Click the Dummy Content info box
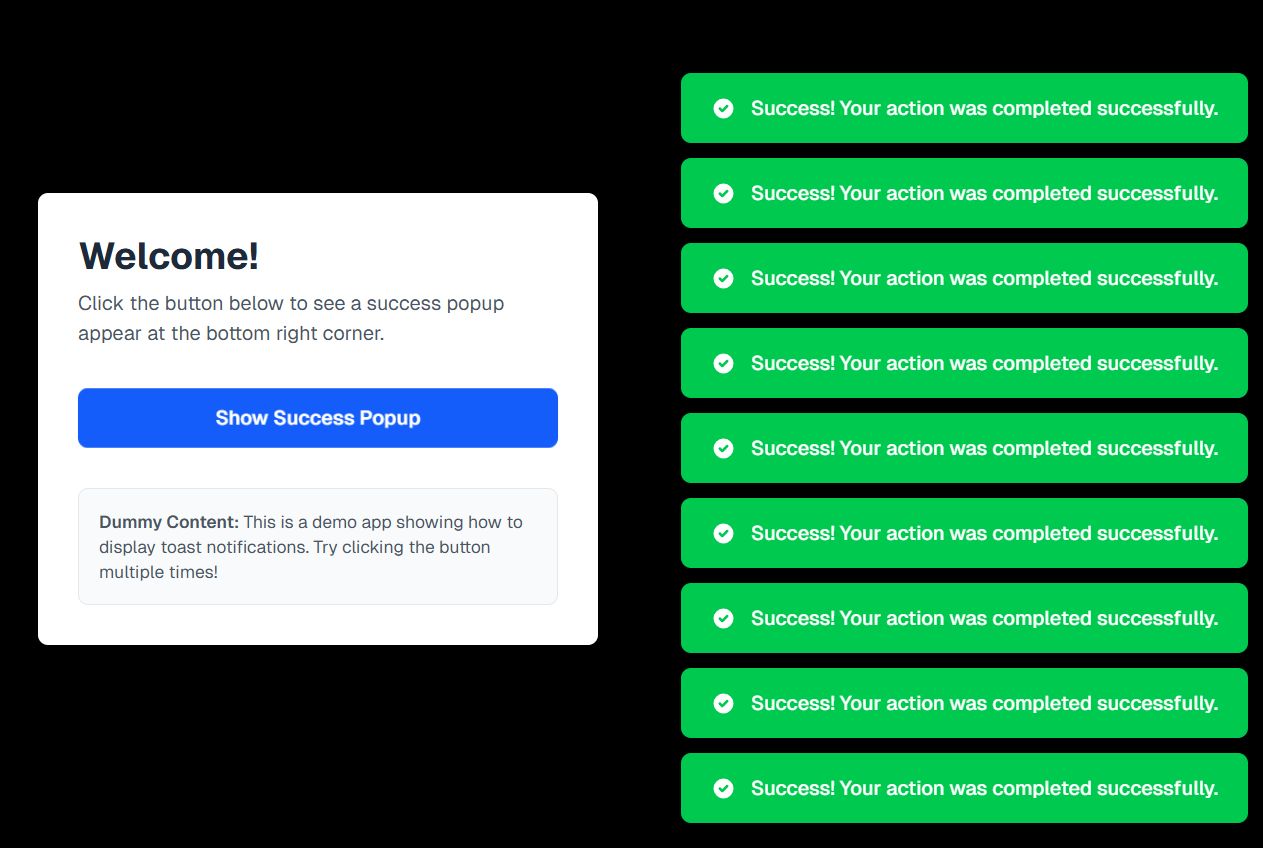Viewport: 1263px width, 848px height. pos(318,546)
